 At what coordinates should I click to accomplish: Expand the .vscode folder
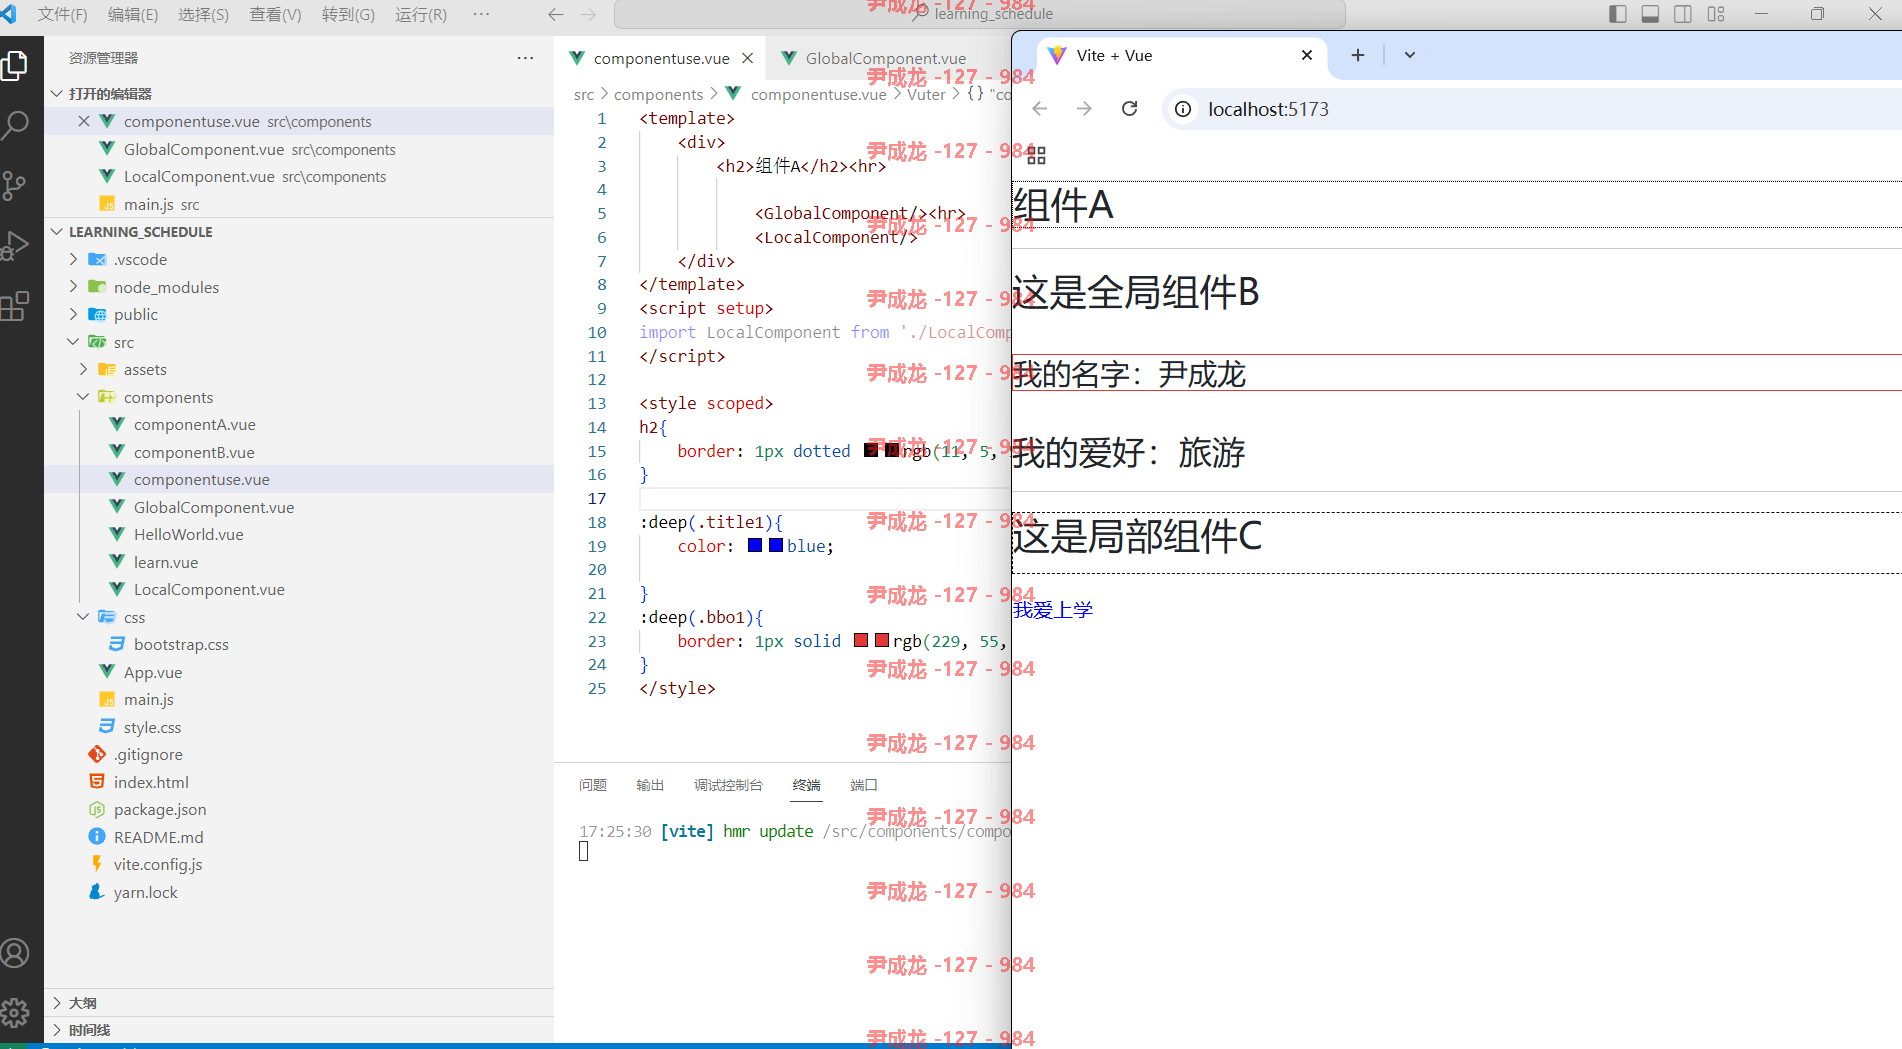(73, 259)
